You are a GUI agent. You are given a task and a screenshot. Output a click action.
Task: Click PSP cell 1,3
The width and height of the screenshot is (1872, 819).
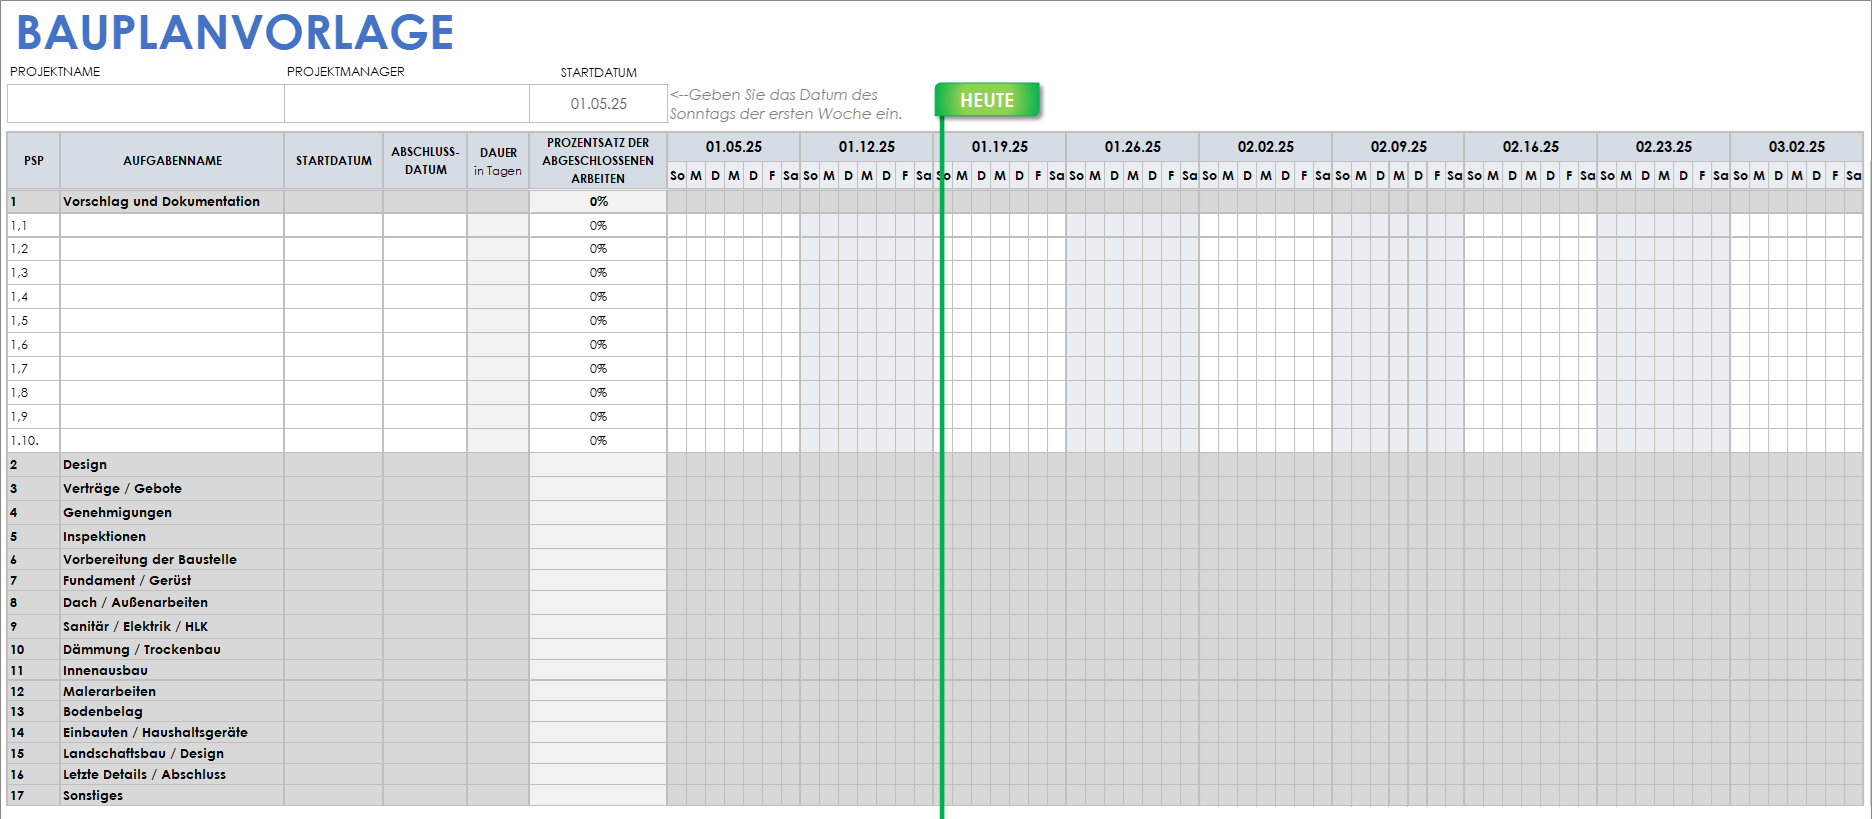(x=34, y=273)
